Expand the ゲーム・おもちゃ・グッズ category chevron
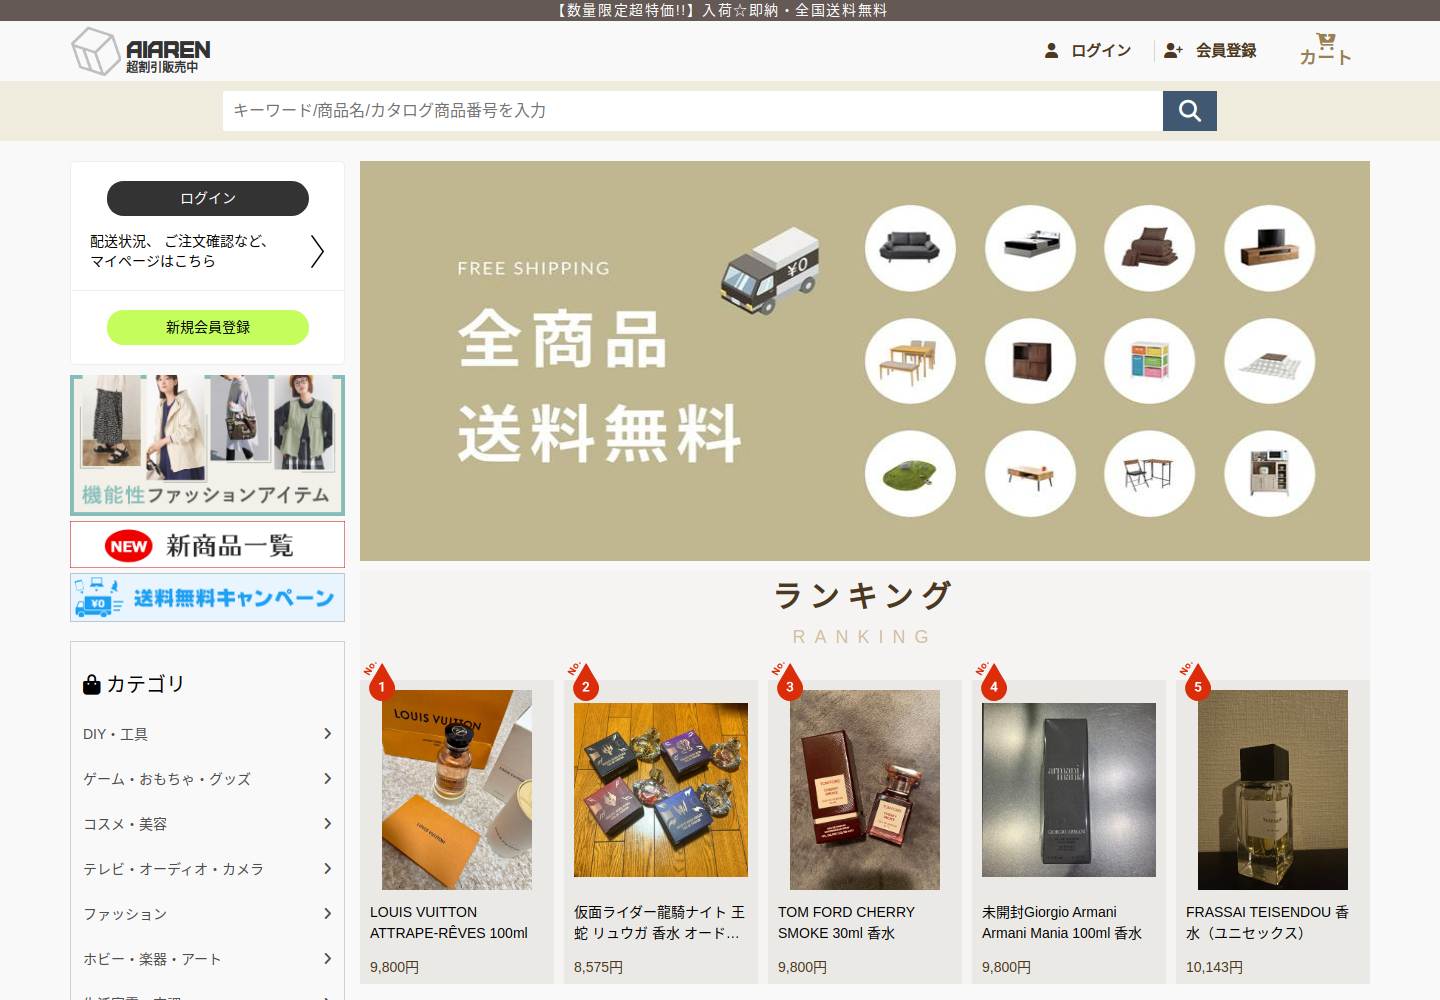The height and width of the screenshot is (1000, 1440). coord(327,779)
